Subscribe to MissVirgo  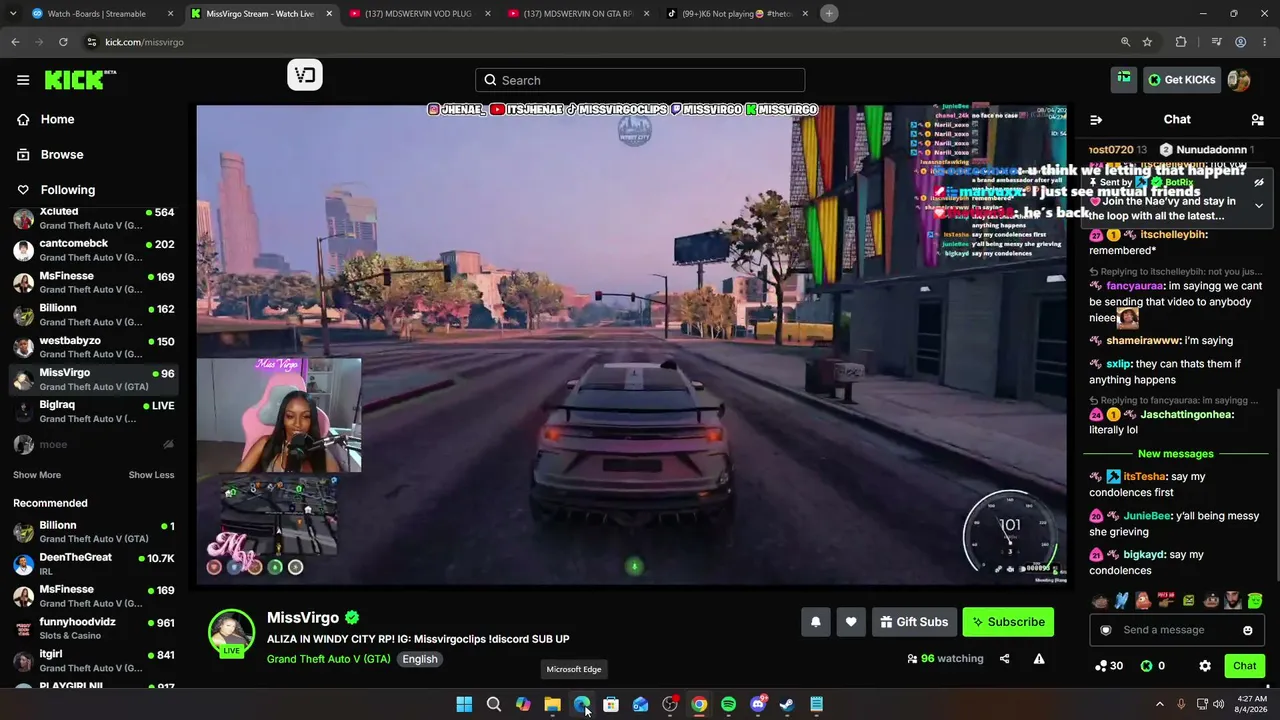(x=1008, y=622)
